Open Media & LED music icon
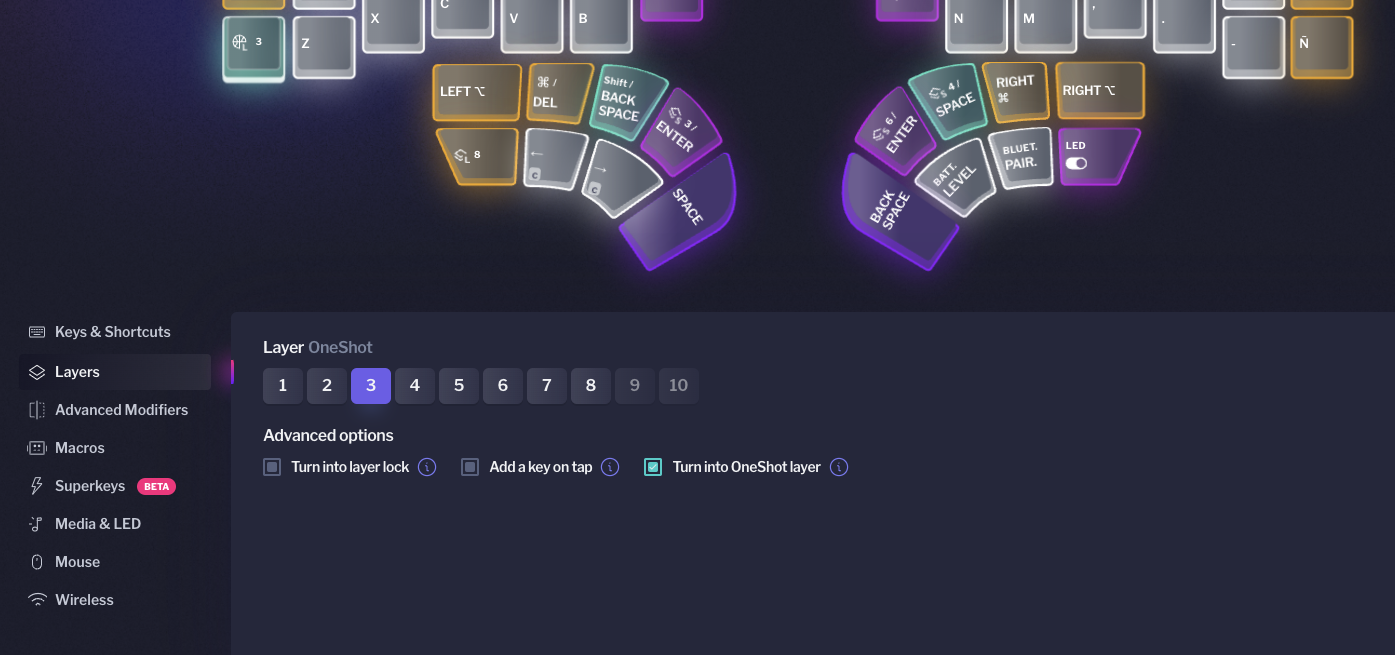Screen dimensions: 1395x655 coord(37,524)
